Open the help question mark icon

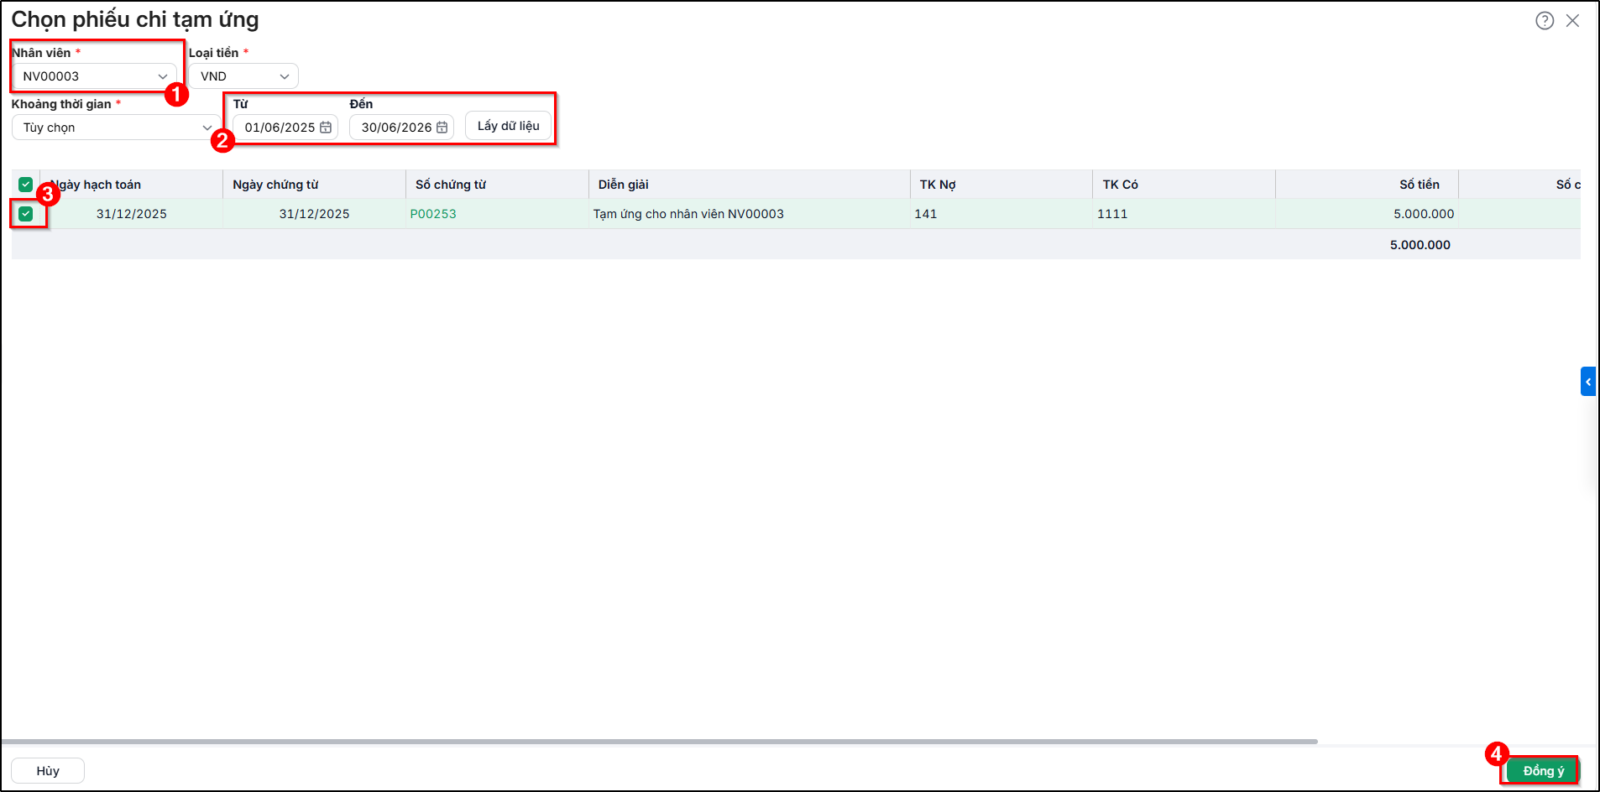coord(1545,21)
